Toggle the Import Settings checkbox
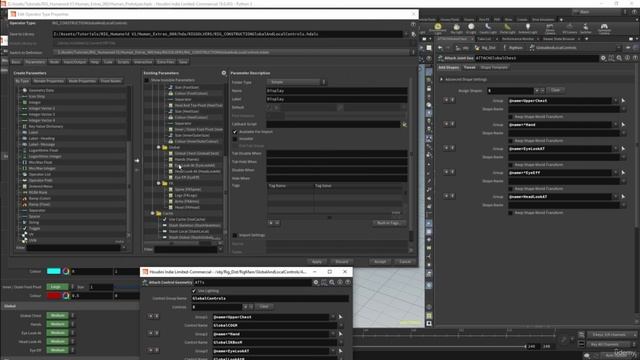This screenshot has height=360, width=640. click(235, 235)
